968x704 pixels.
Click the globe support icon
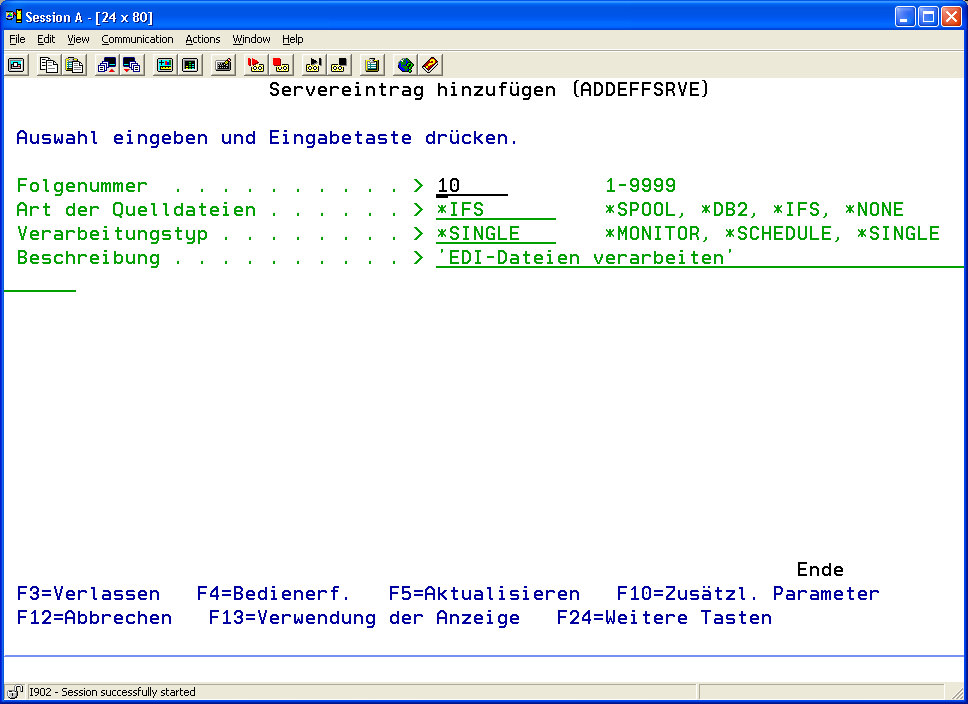[405, 65]
